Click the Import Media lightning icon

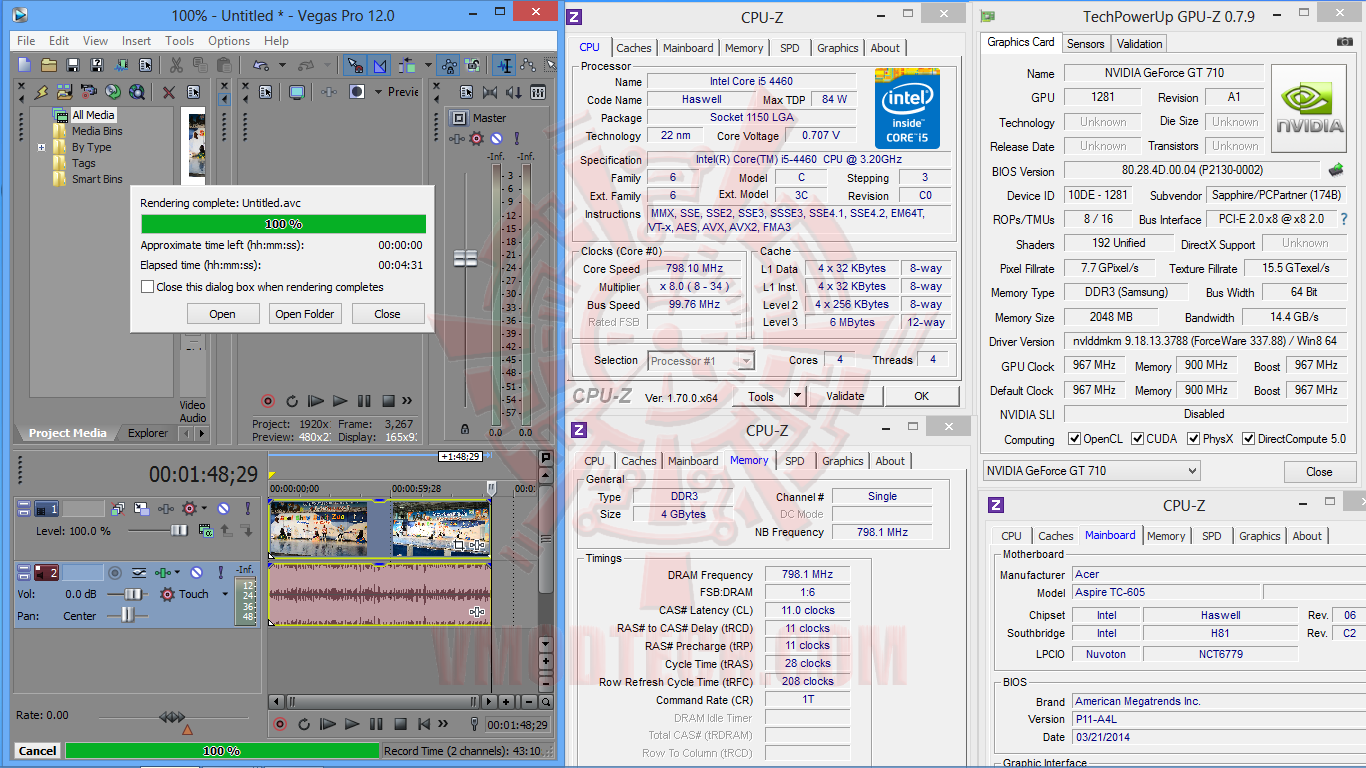pos(40,92)
